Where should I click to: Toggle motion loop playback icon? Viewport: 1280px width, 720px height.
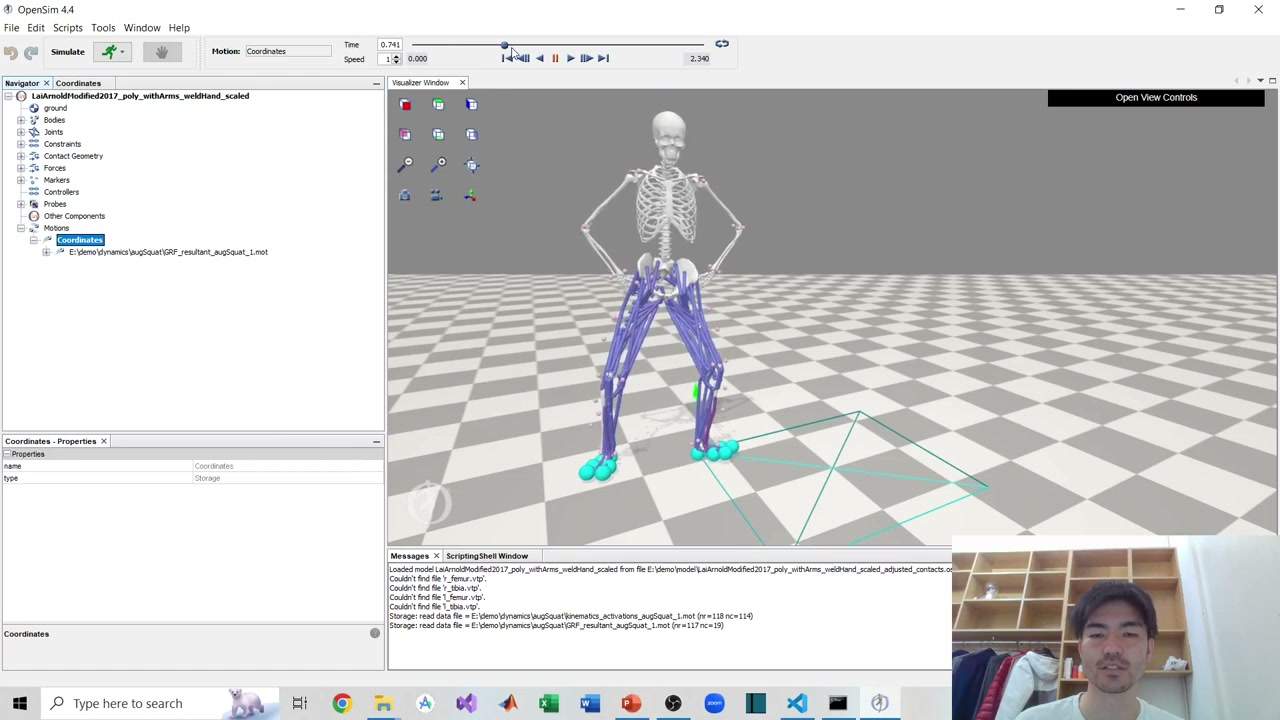tap(721, 44)
